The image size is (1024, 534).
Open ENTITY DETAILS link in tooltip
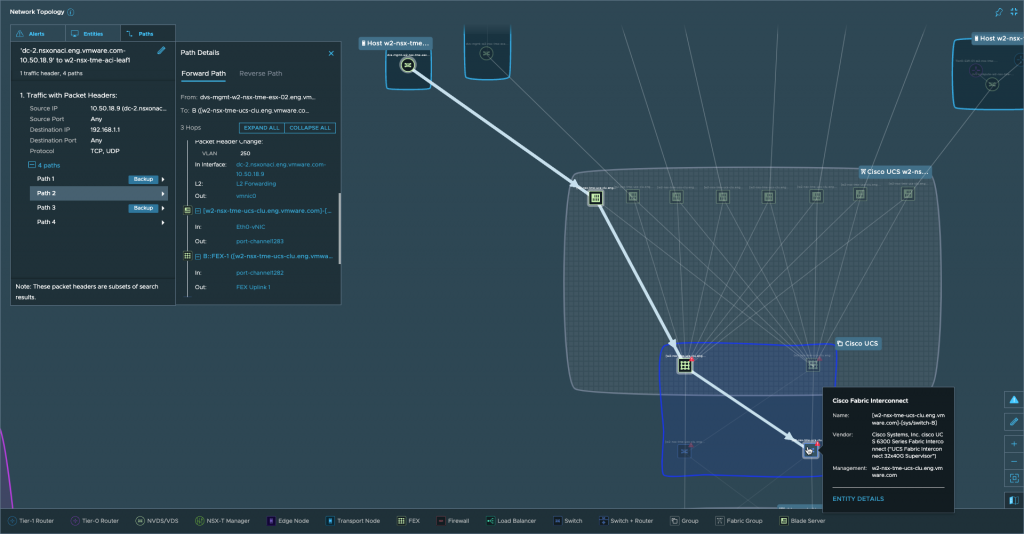coord(858,498)
